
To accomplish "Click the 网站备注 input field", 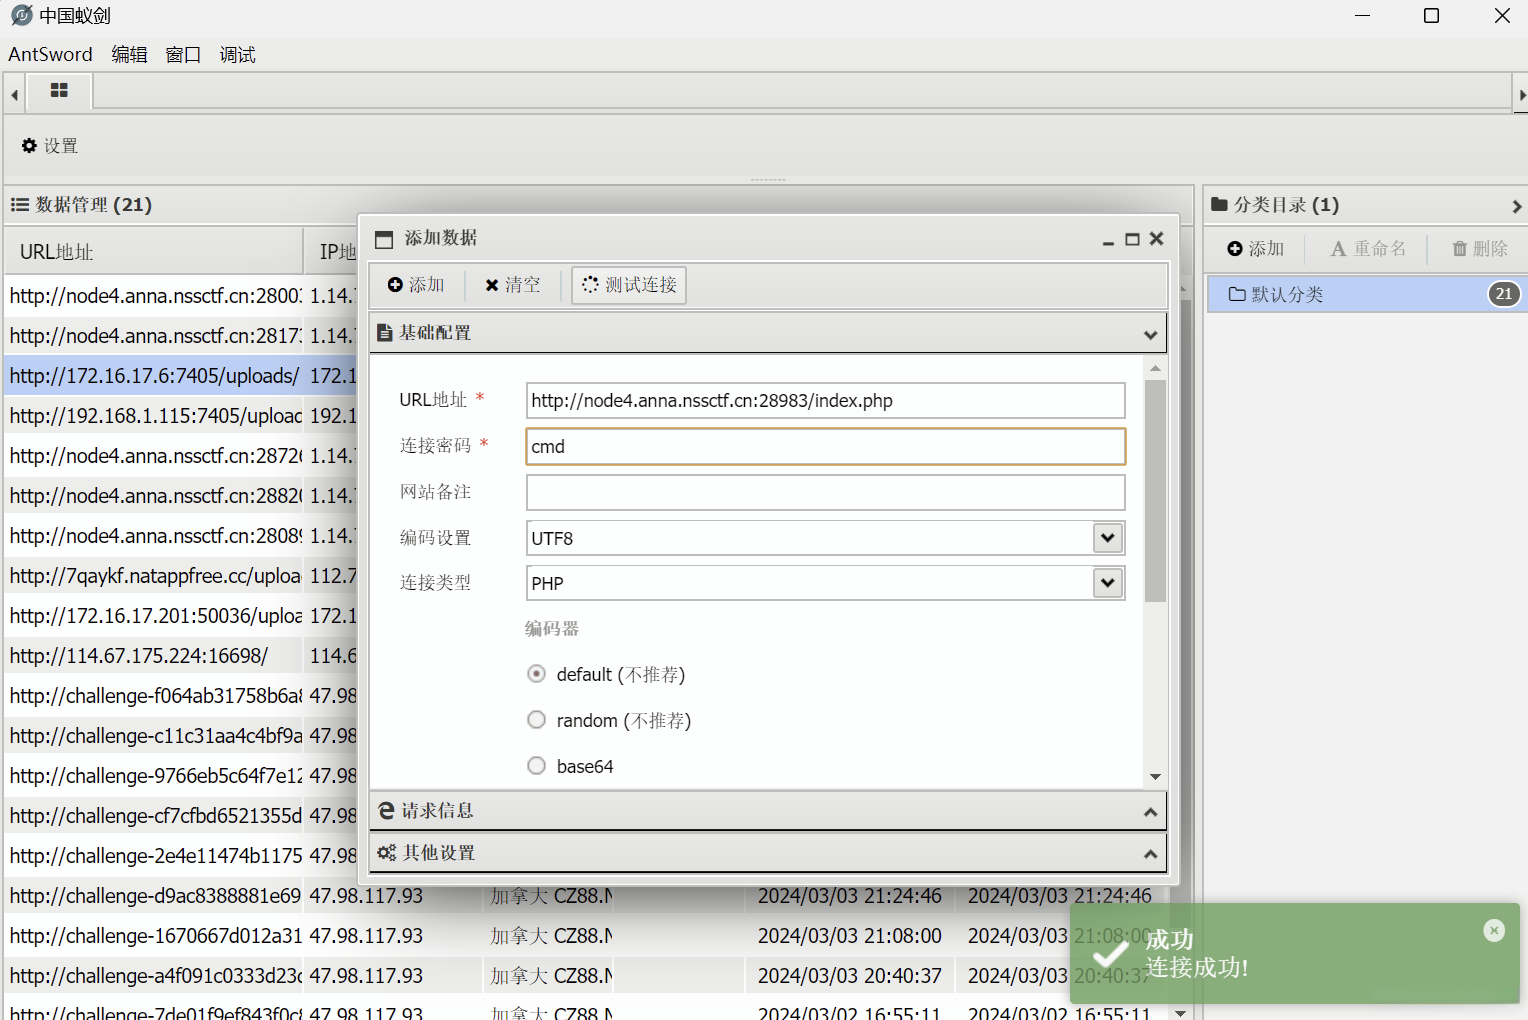I will tap(825, 492).
